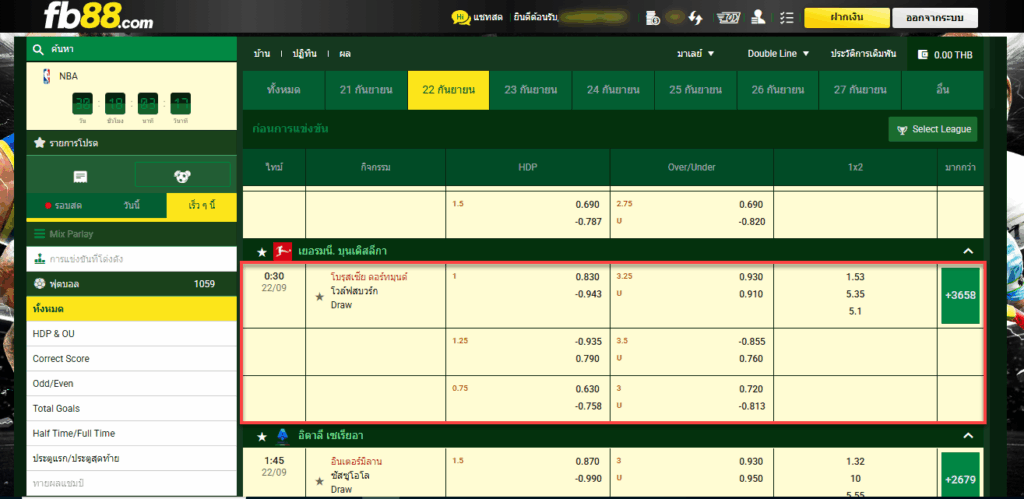The width and height of the screenshot is (1024, 499).
Task: Click the trophy icon in Select League
Action: (903, 130)
